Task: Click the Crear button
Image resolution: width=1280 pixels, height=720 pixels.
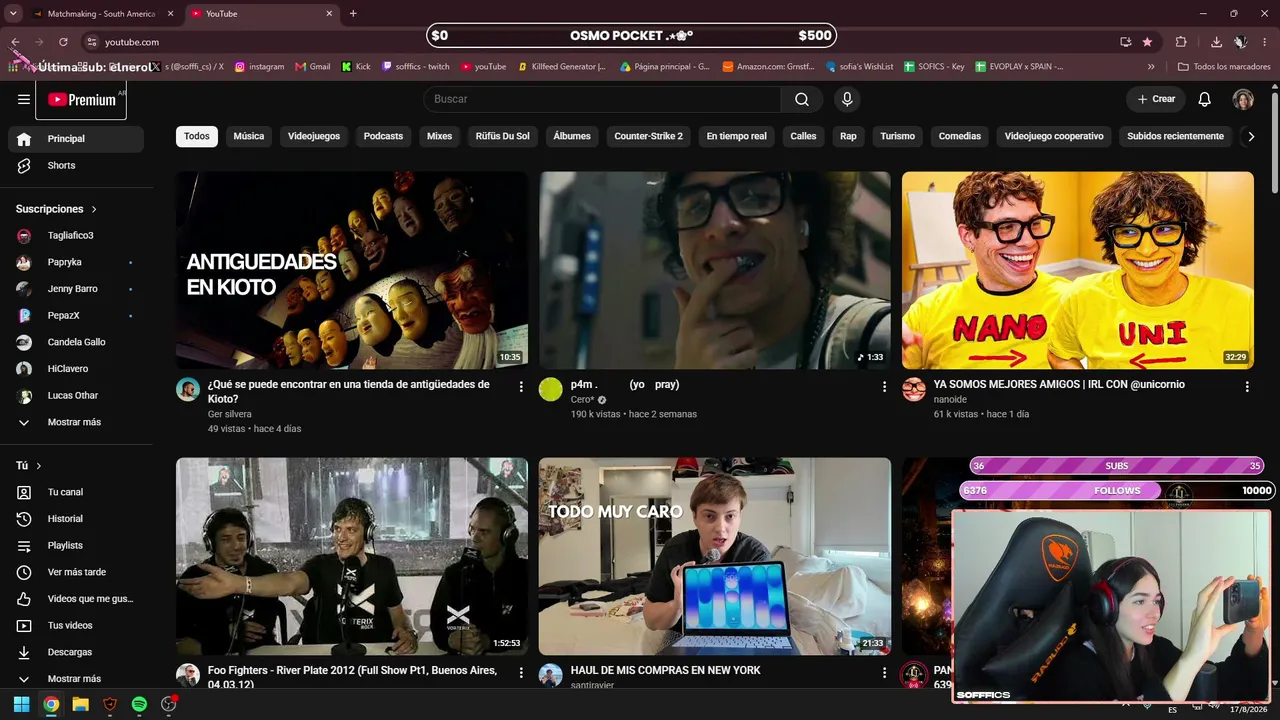Action: pos(1156,99)
